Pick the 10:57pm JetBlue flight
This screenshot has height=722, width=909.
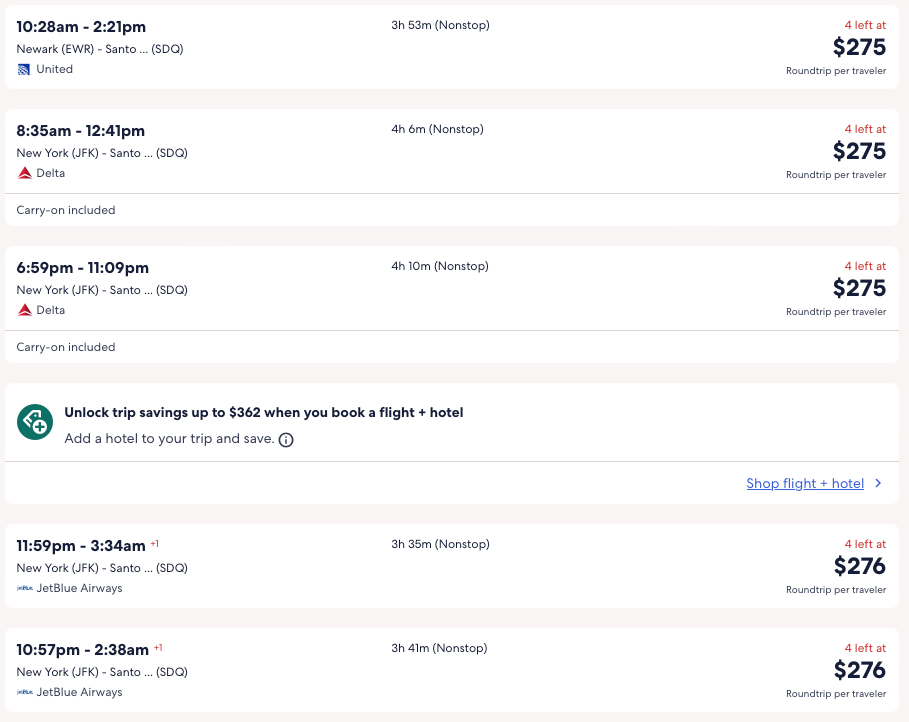pos(82,650)
